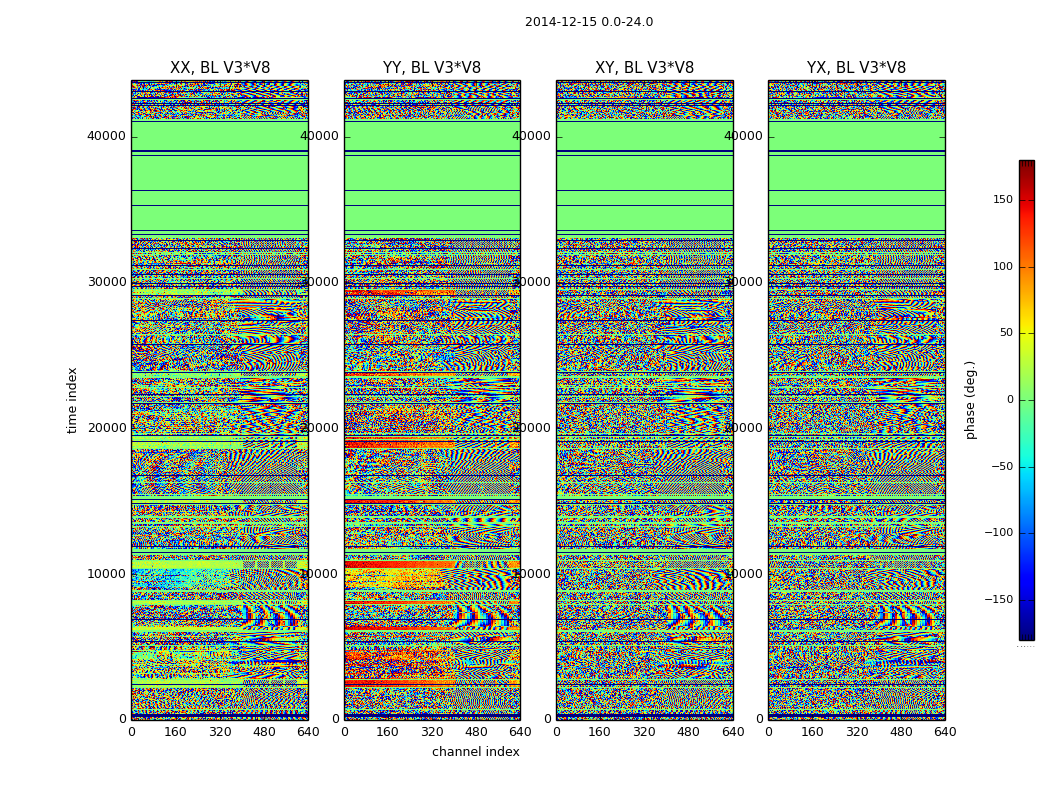Click XX panel y-tick '20000'

coord(106,428)
